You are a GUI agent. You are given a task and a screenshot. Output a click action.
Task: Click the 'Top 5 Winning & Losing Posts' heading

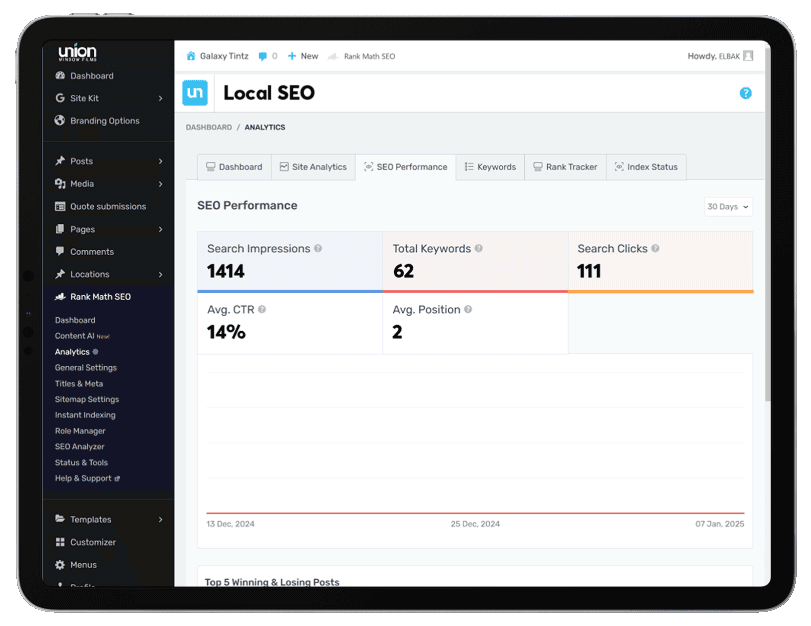[272, 582]
